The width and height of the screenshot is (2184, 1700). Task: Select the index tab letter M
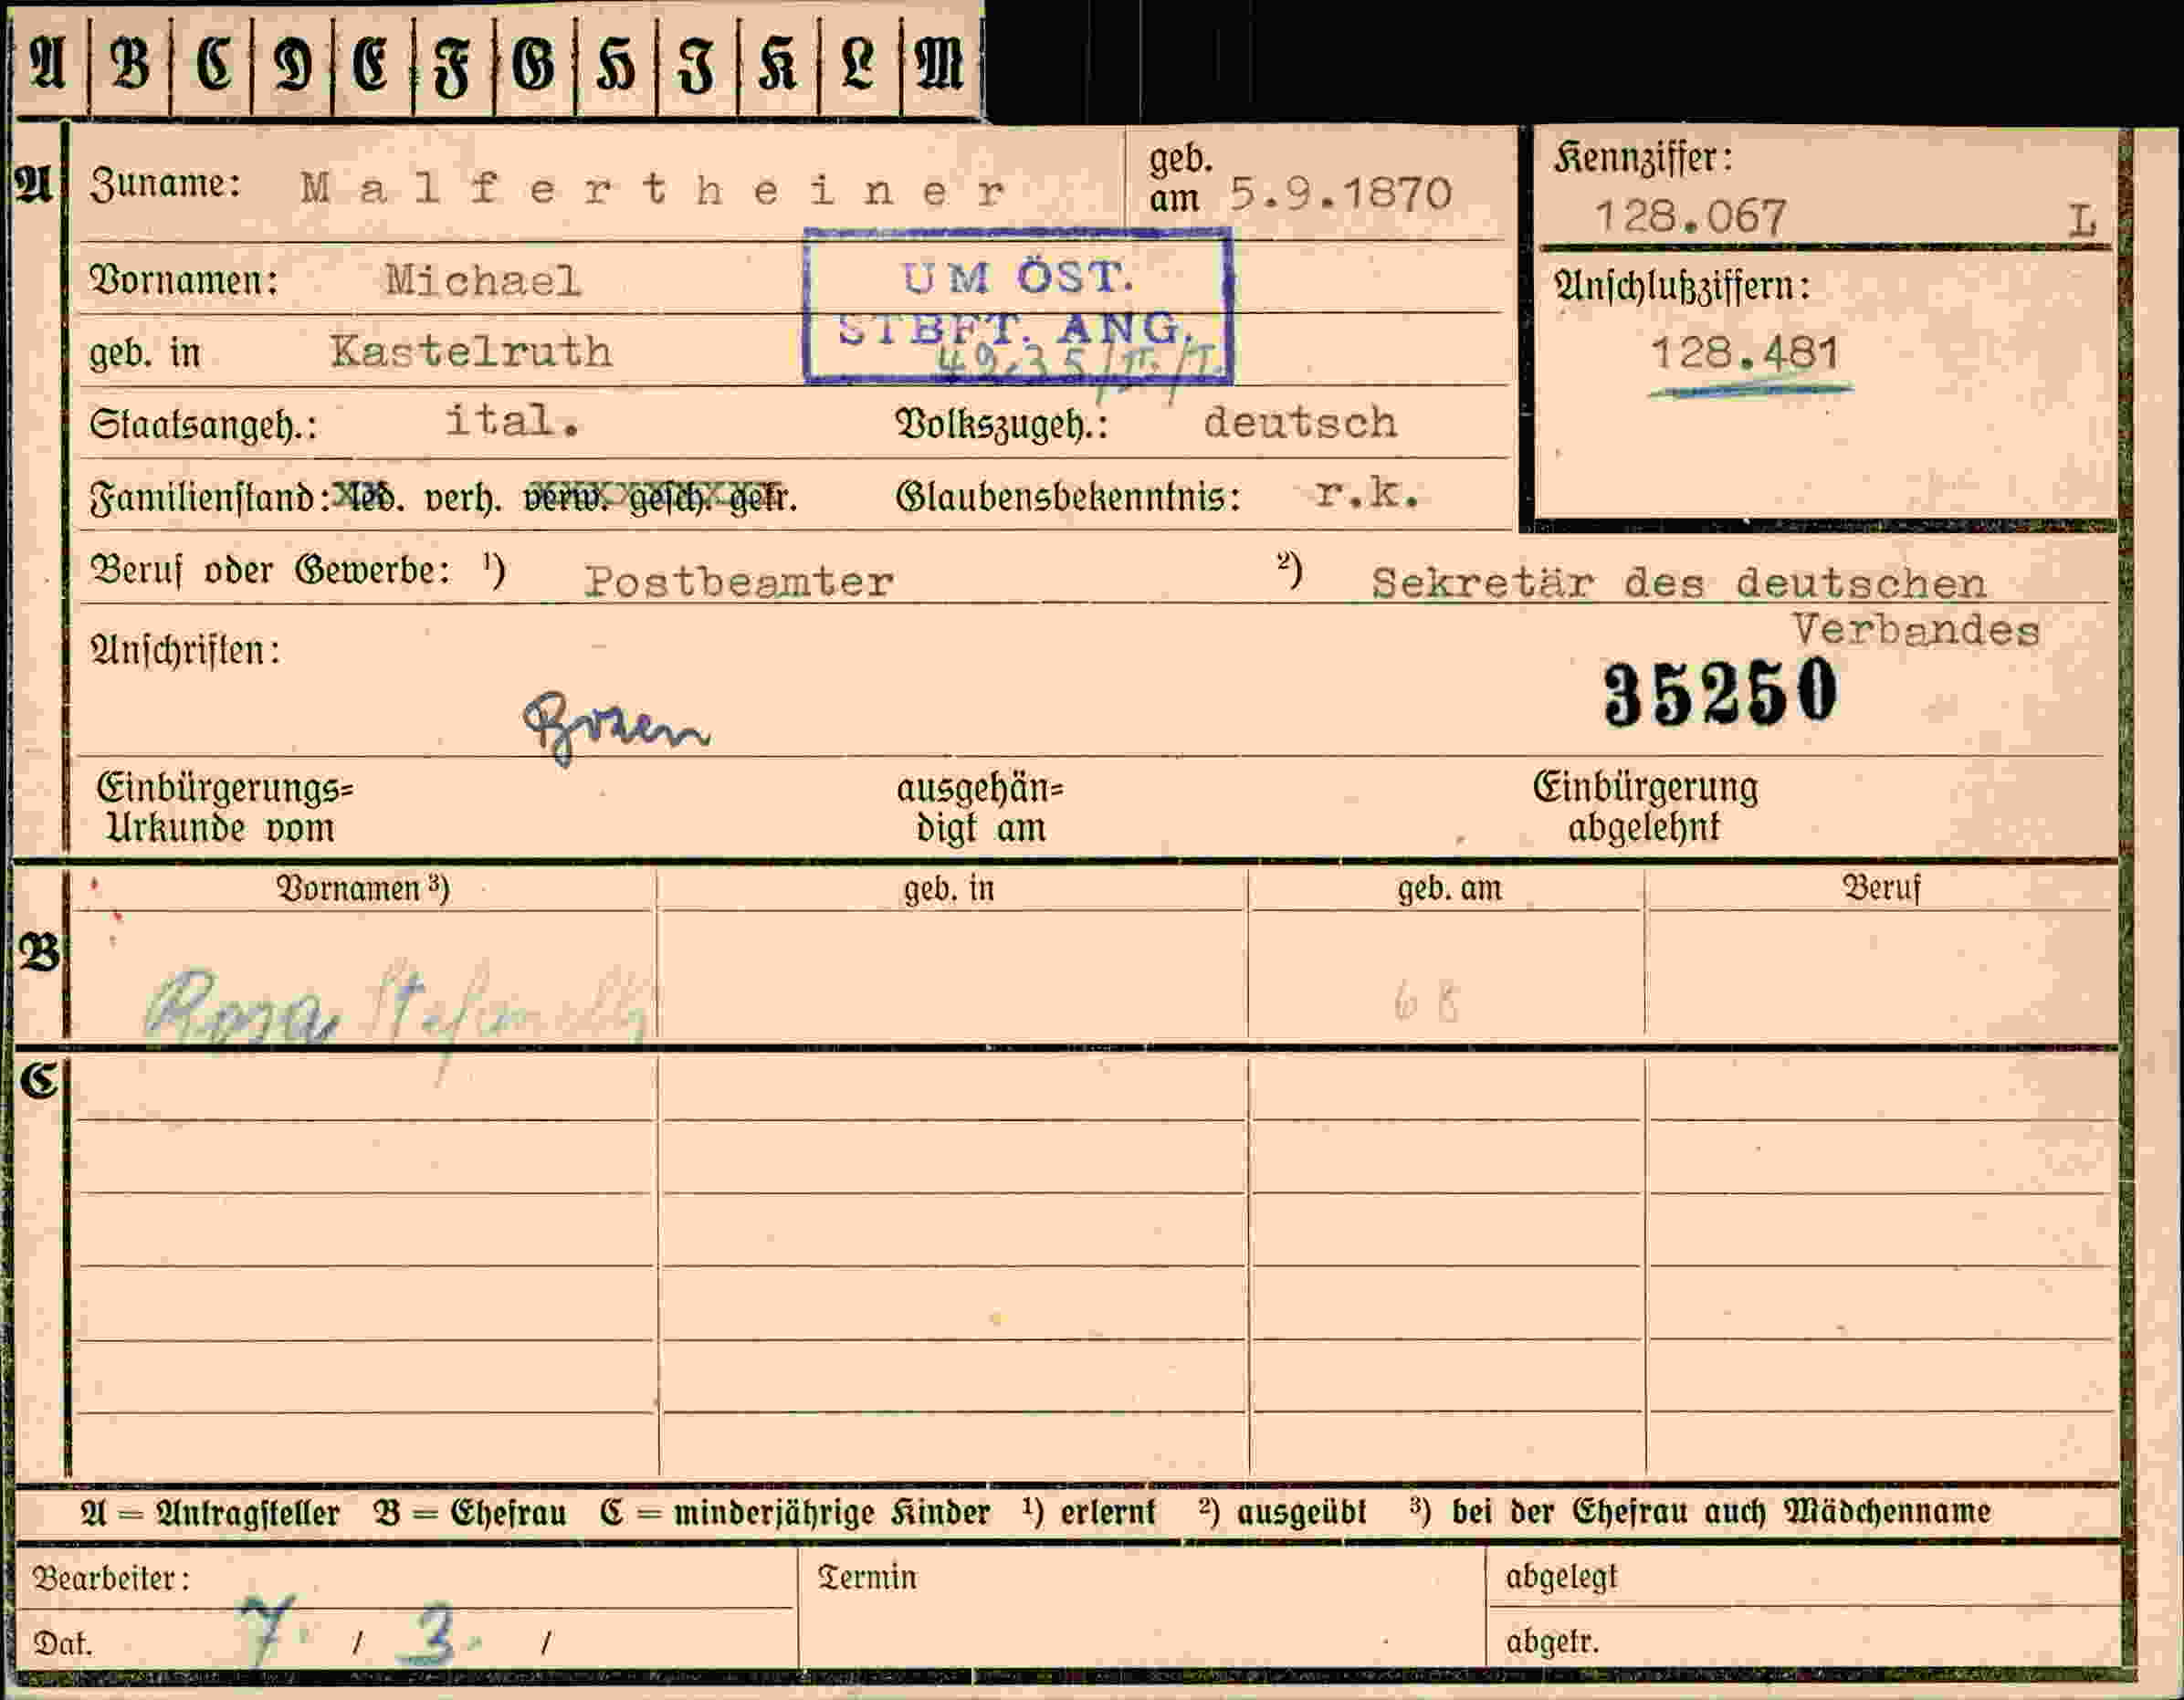939,64
